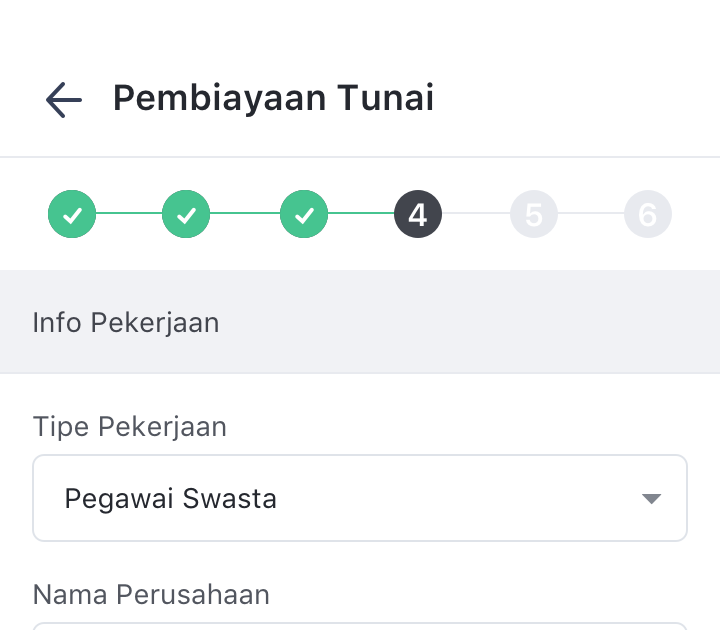This screenshot has width=720, height=630.
Task: Click the Nama Perusahaan field label
Action: click(151, 594)
